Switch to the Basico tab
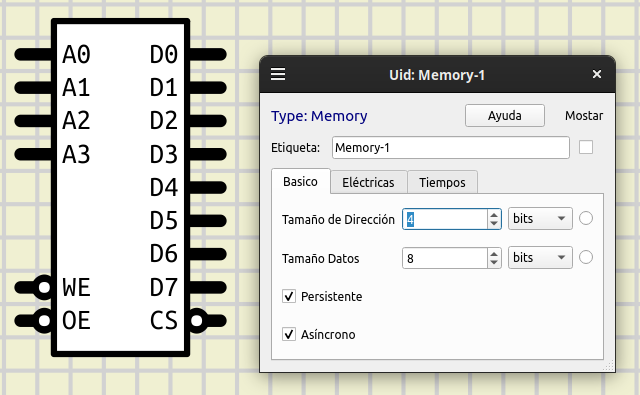Image resolution: width=640 pixels, height=395 pixels. 300,182
